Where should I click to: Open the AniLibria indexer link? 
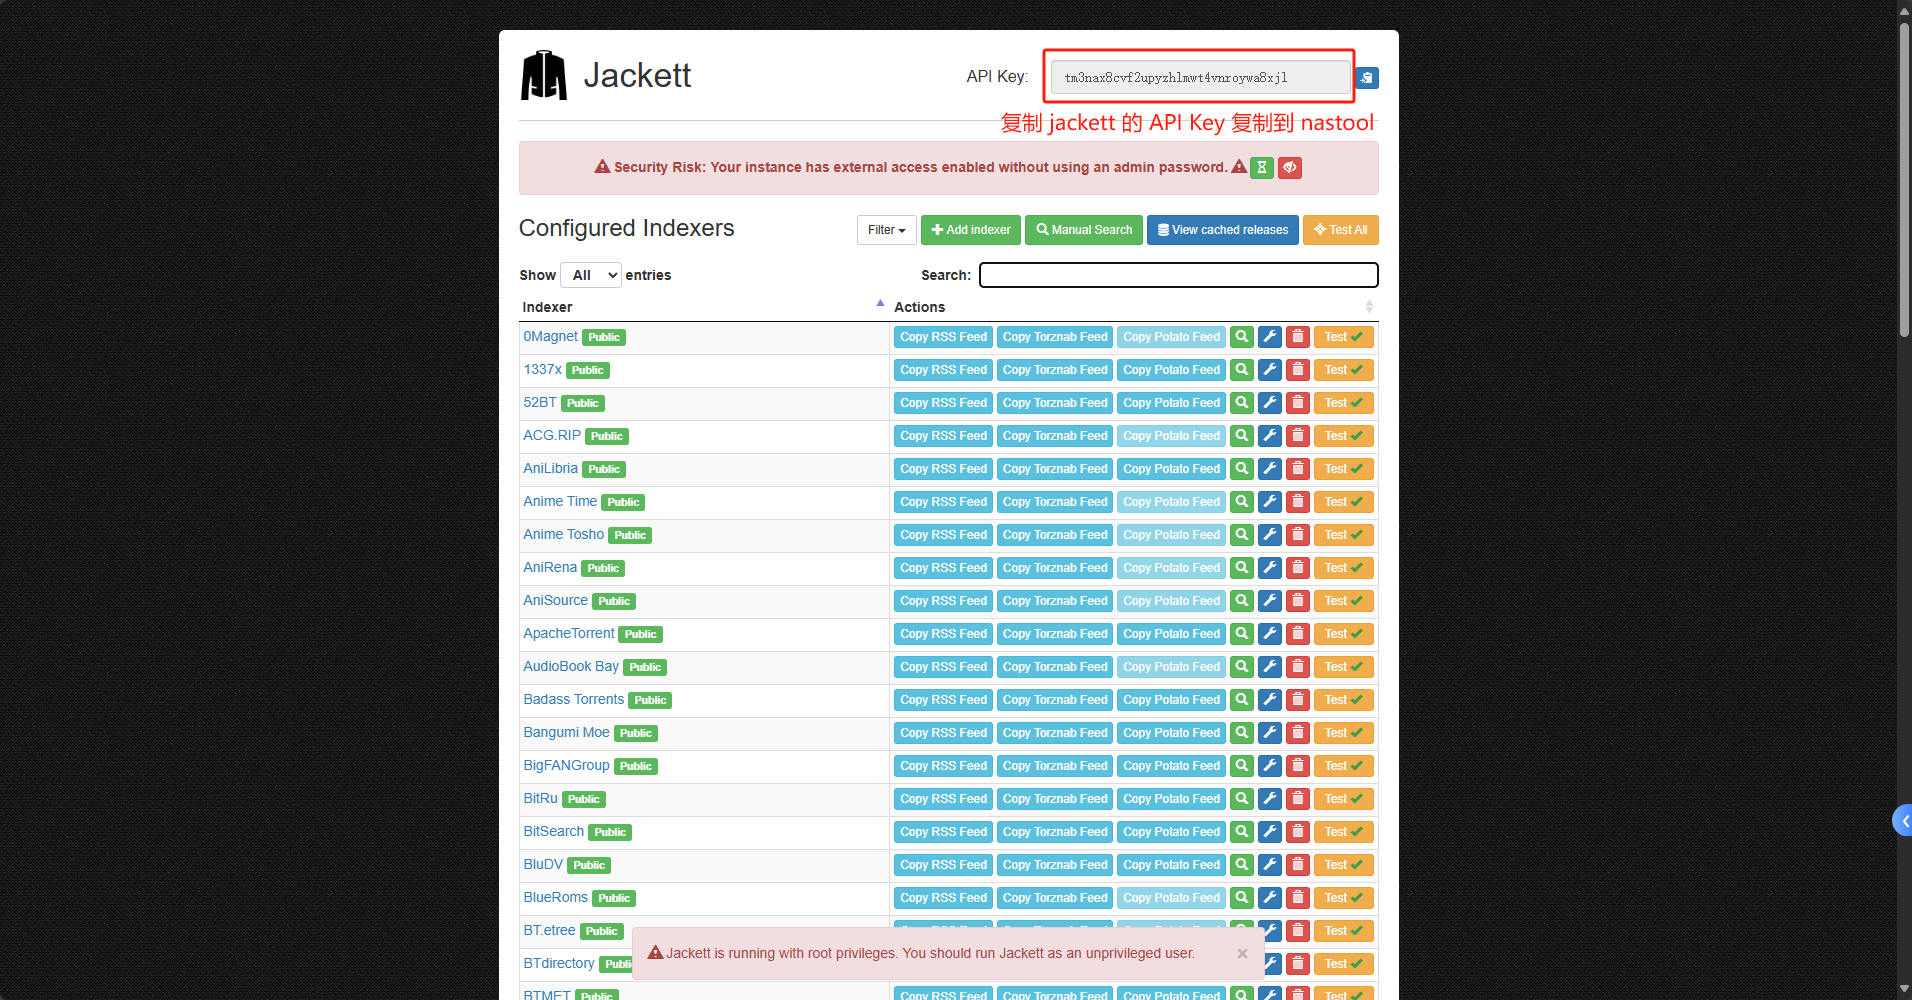(550, 469)
